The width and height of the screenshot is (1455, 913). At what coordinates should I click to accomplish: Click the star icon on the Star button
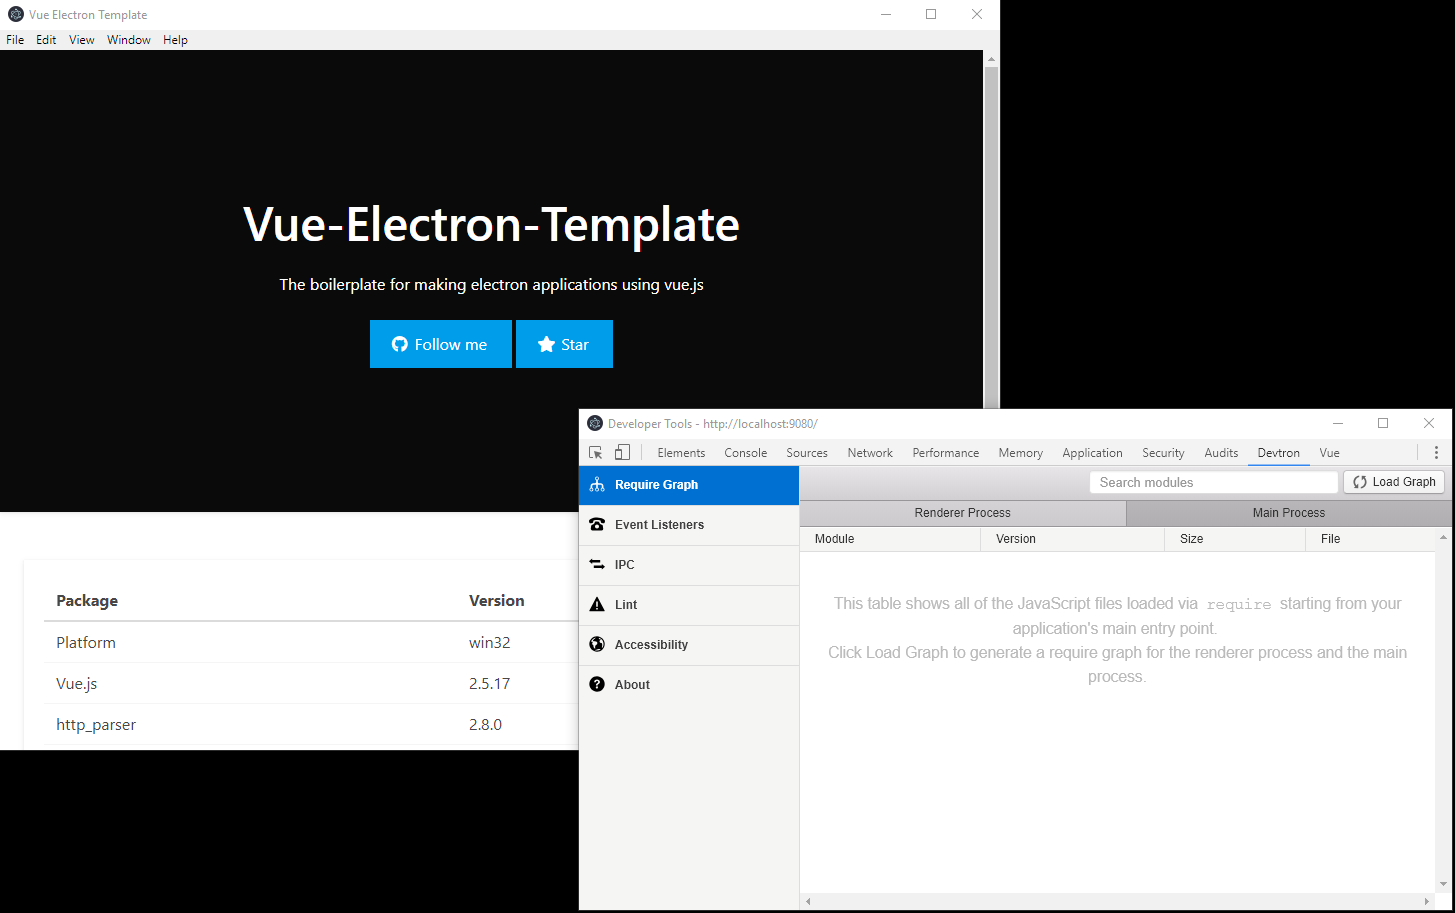coord(546,344)
